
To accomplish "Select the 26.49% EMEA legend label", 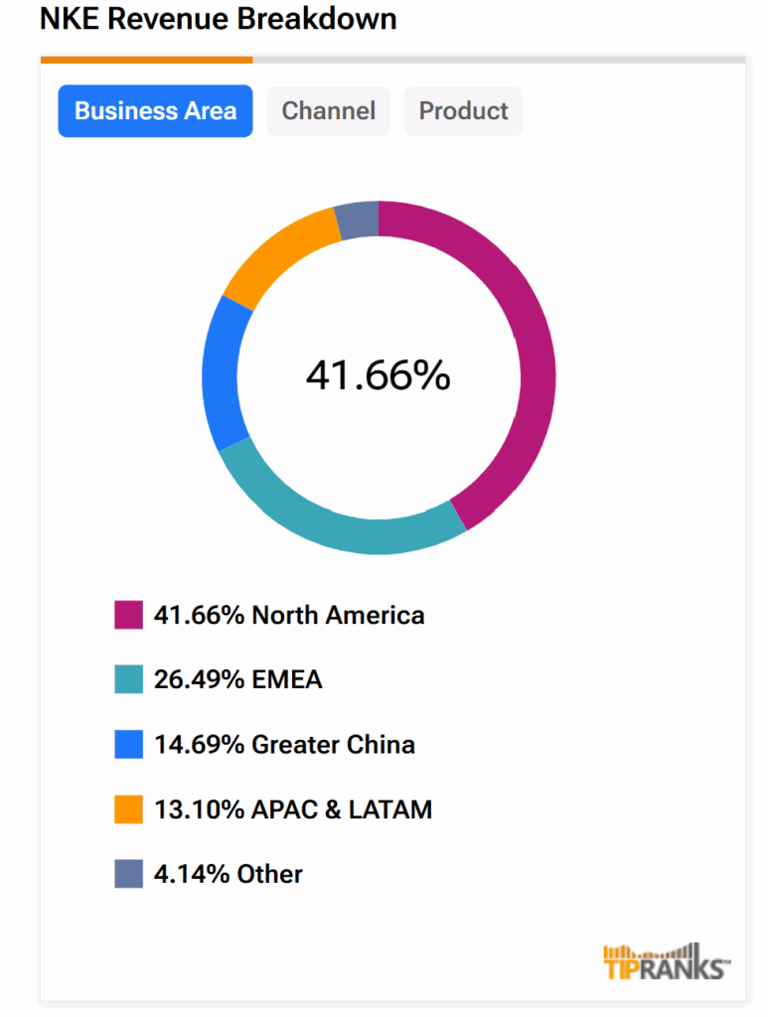I will click(x=238, y=680).
